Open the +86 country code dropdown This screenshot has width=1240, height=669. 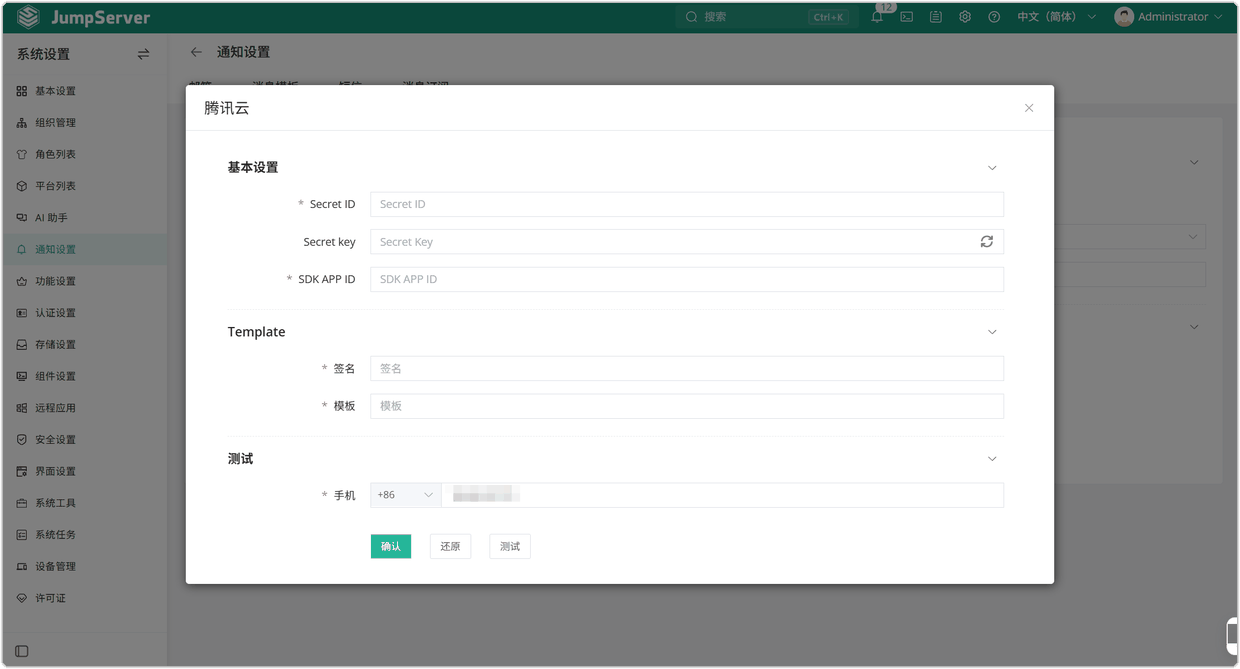[406, 495]
